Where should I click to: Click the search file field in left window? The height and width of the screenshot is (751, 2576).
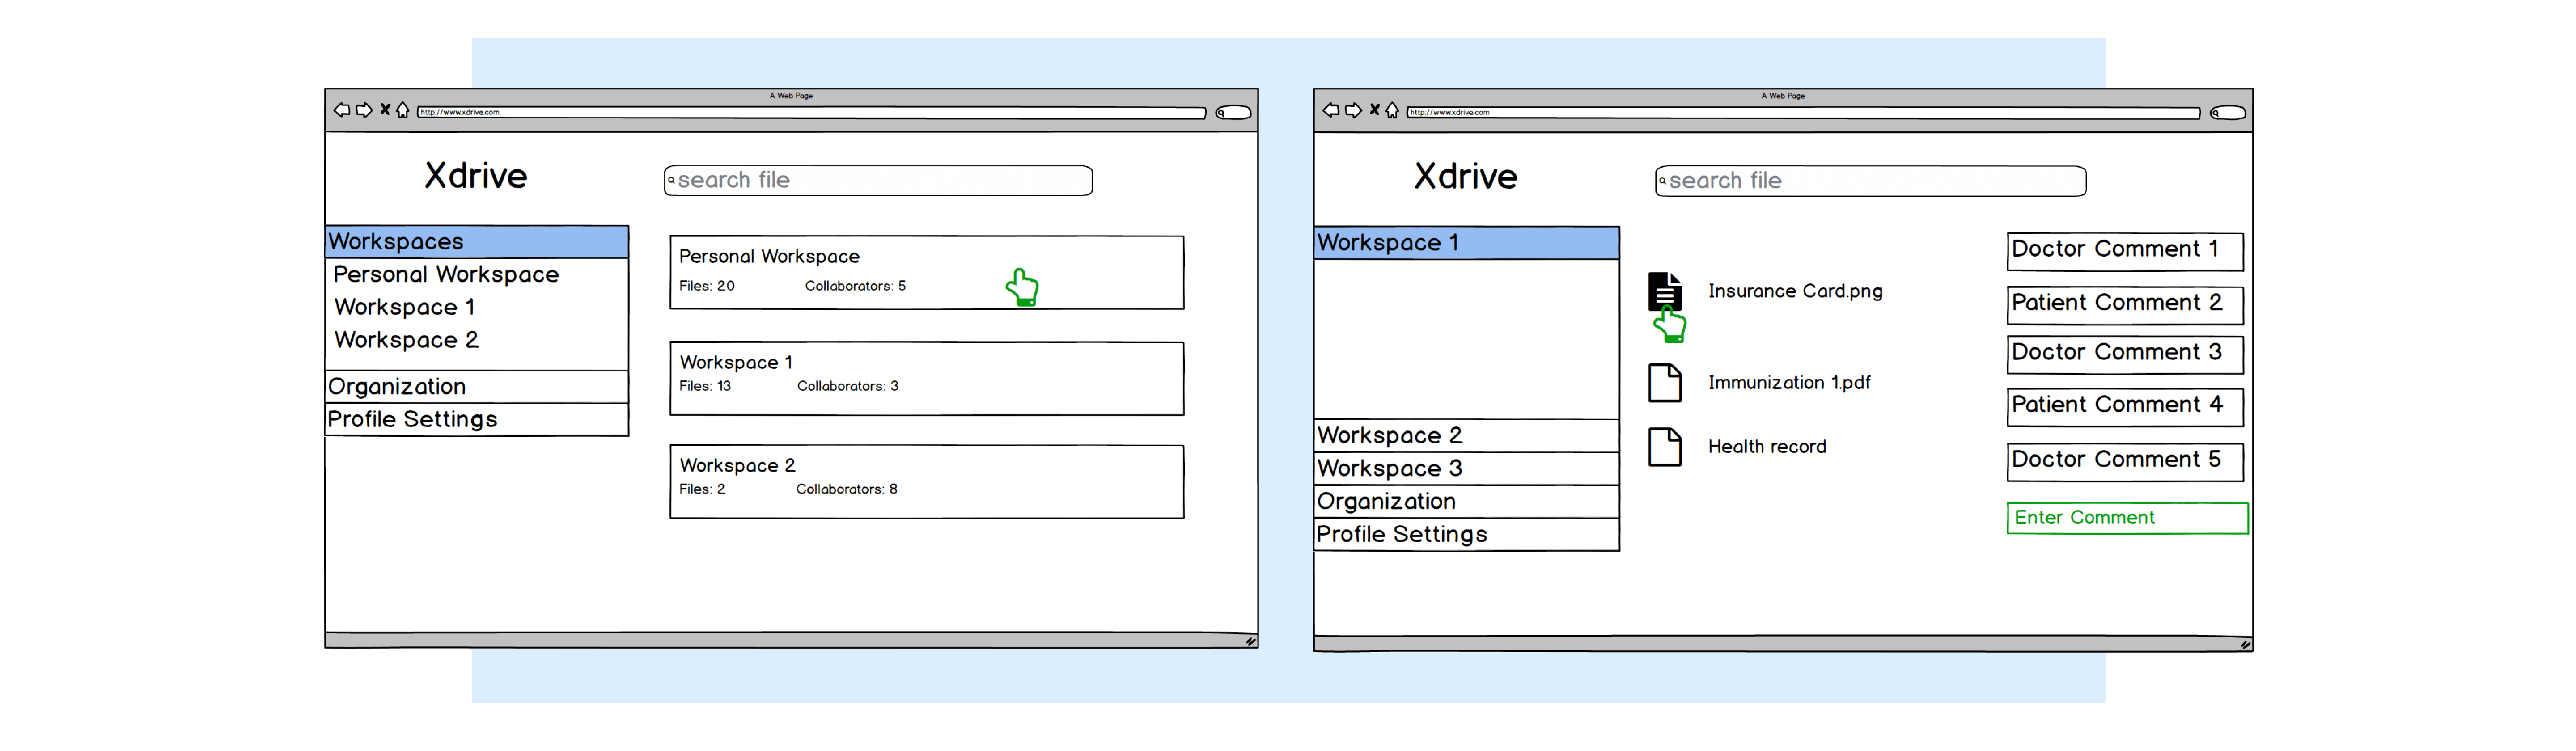[878, 181]
